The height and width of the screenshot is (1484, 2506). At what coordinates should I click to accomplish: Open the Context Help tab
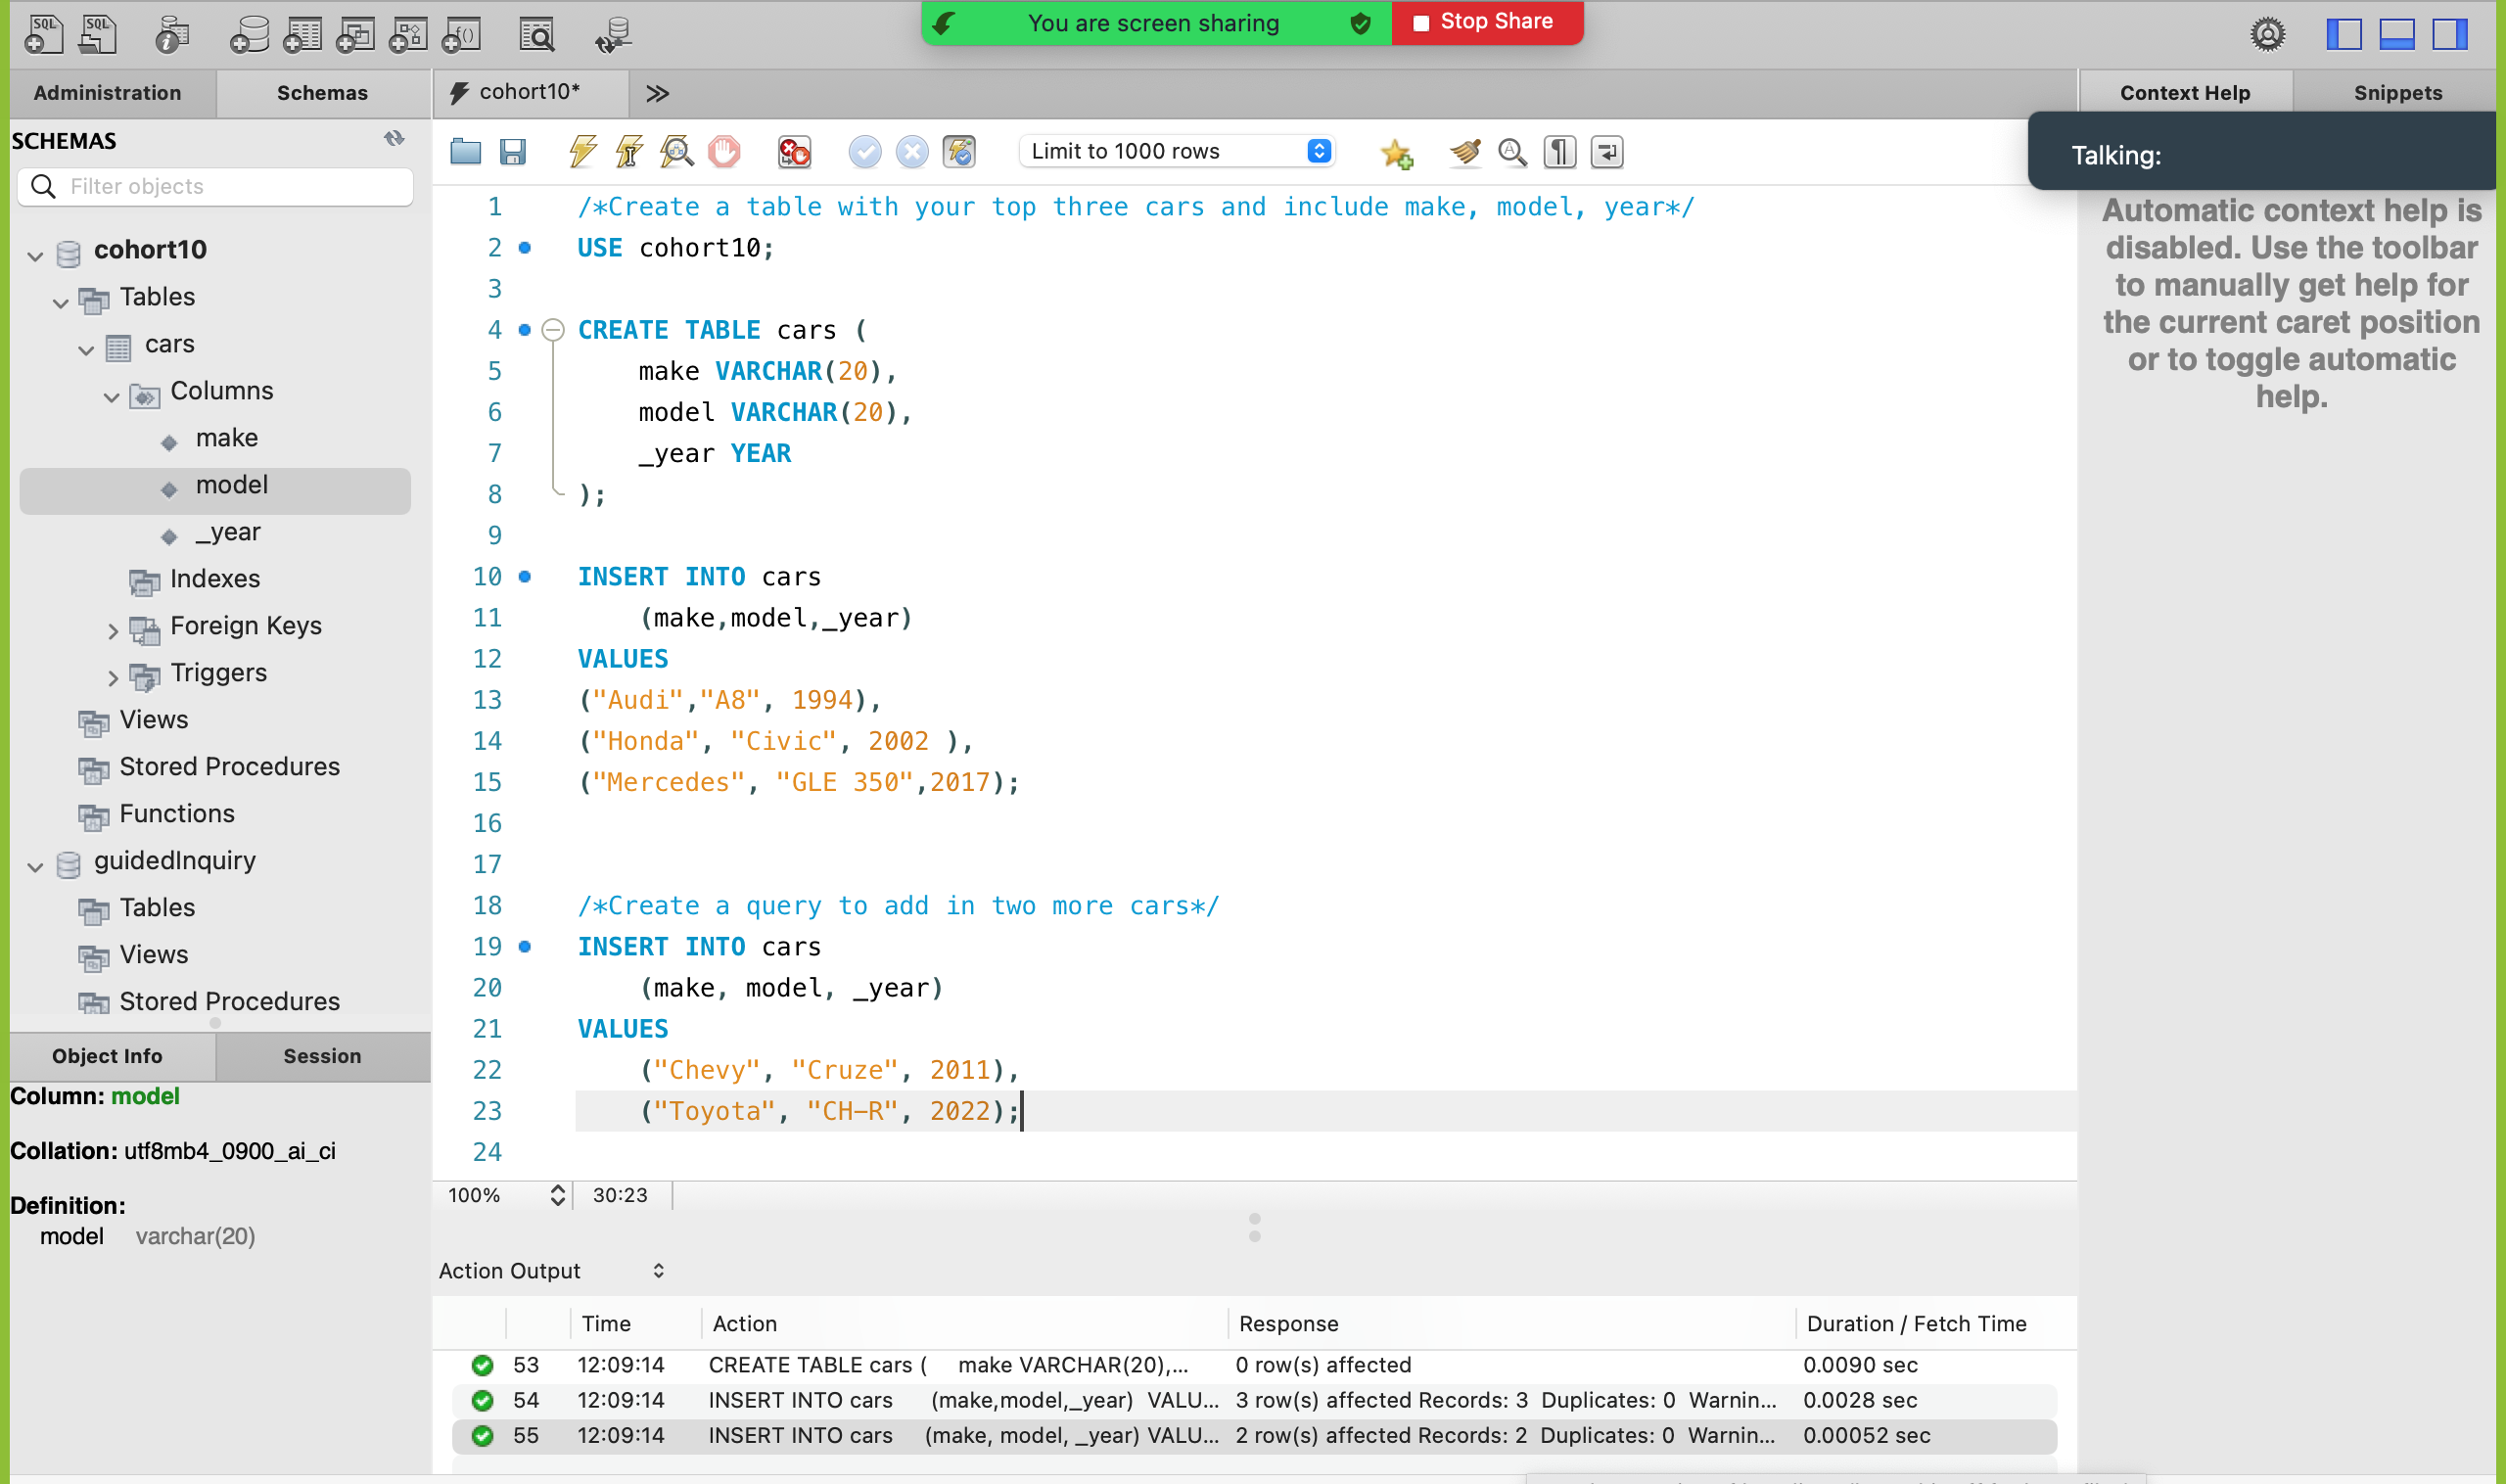pos(2185,93)
